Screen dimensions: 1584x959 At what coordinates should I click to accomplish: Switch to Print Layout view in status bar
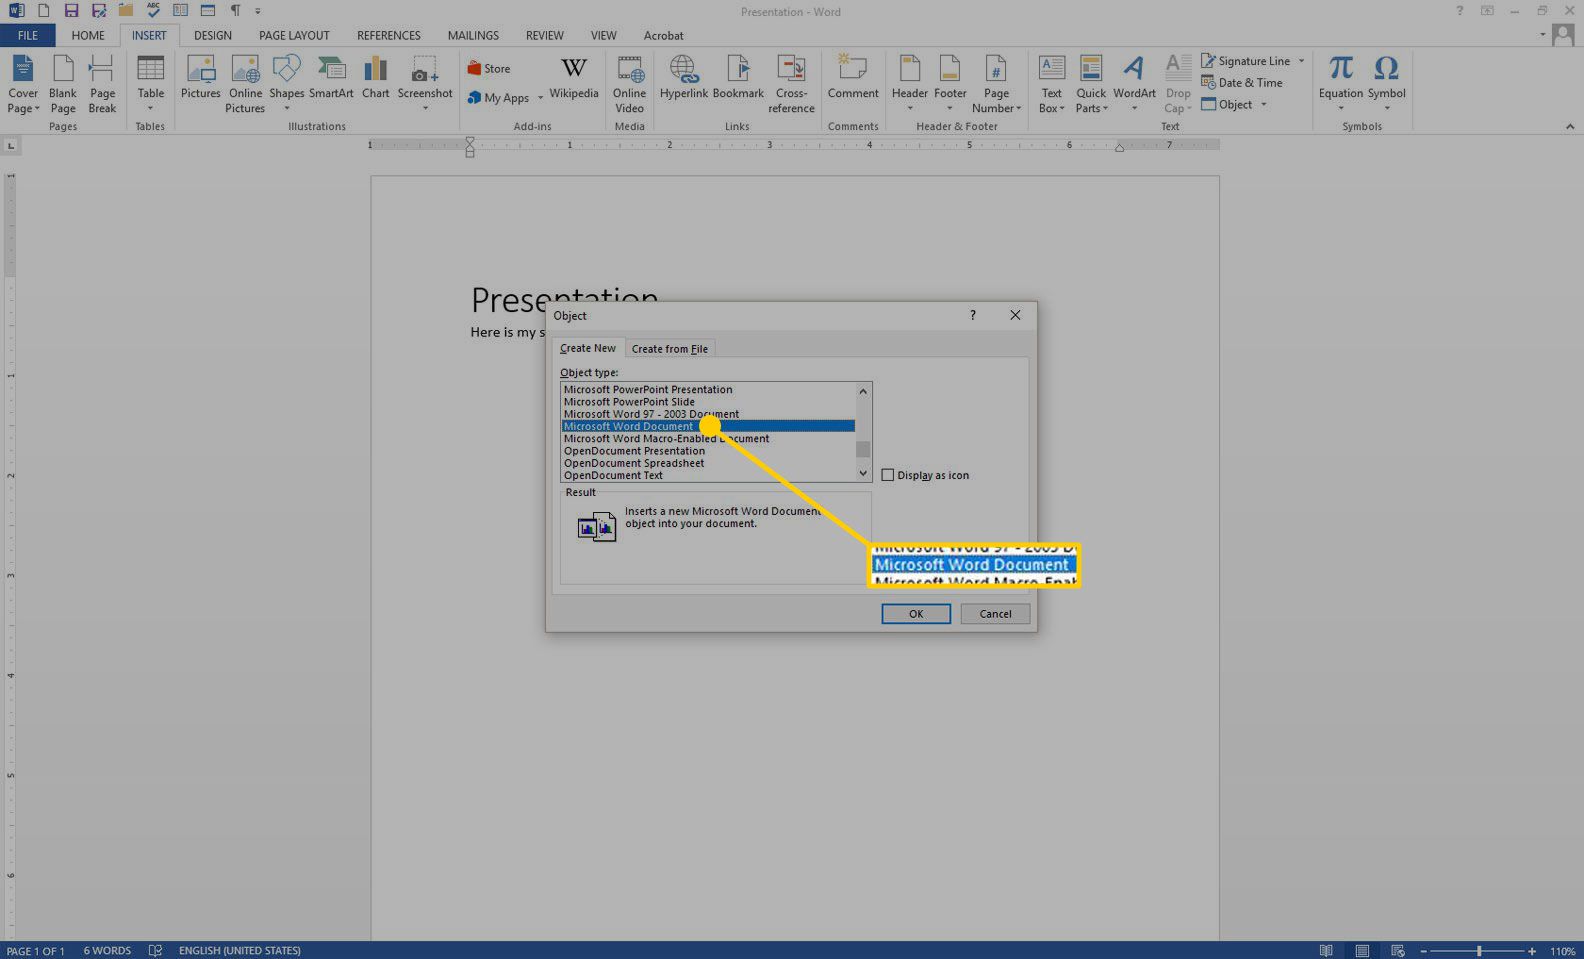[x=1362, y=951]
